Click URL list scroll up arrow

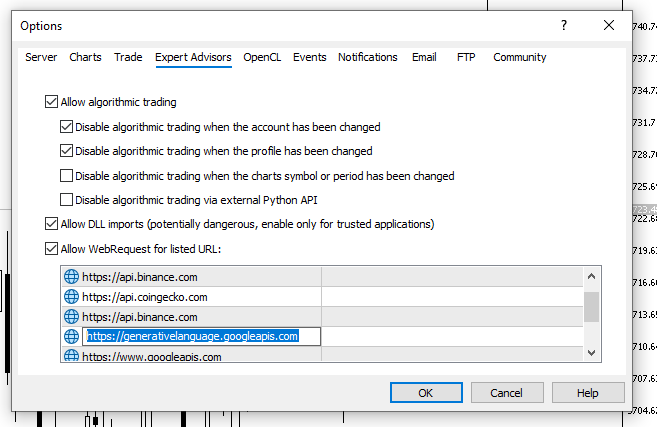click(591, 276)
